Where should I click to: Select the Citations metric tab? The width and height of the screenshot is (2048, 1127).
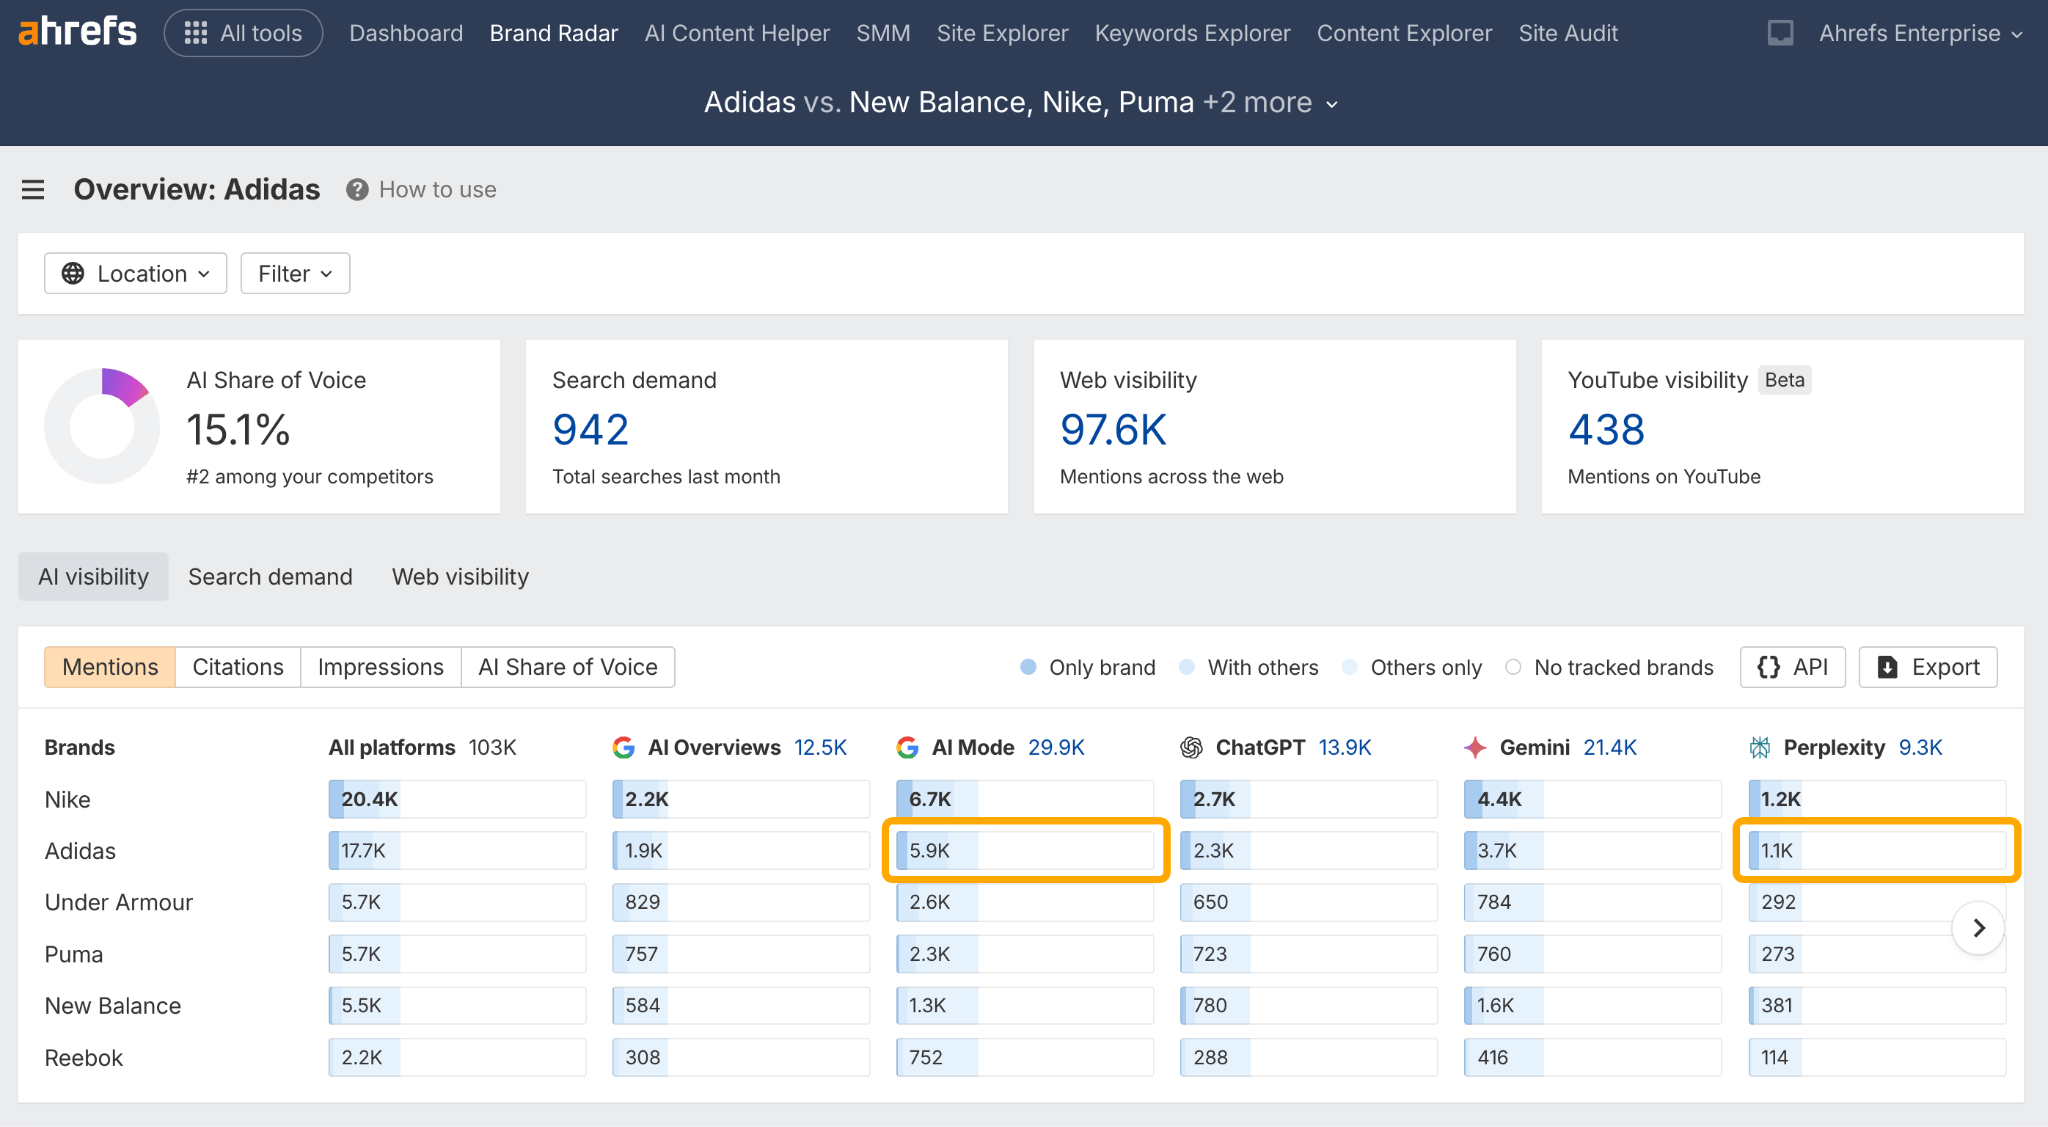click(238, 667)
